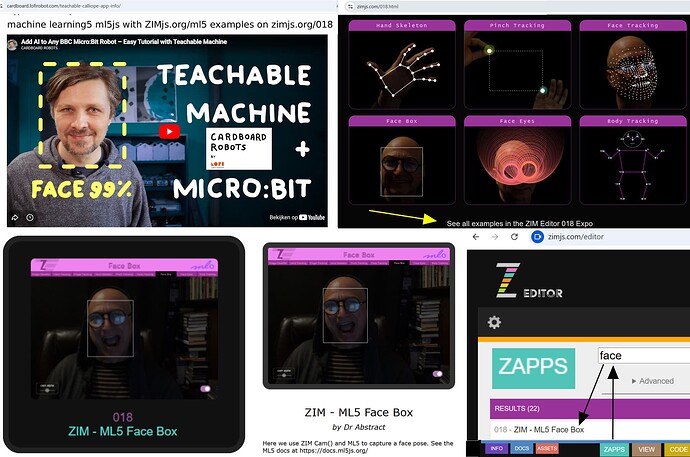The image size is (690, 457).
Task: Click the cardboard.lofirobot.com address bar URL
Action: click(x=64, y=6)
